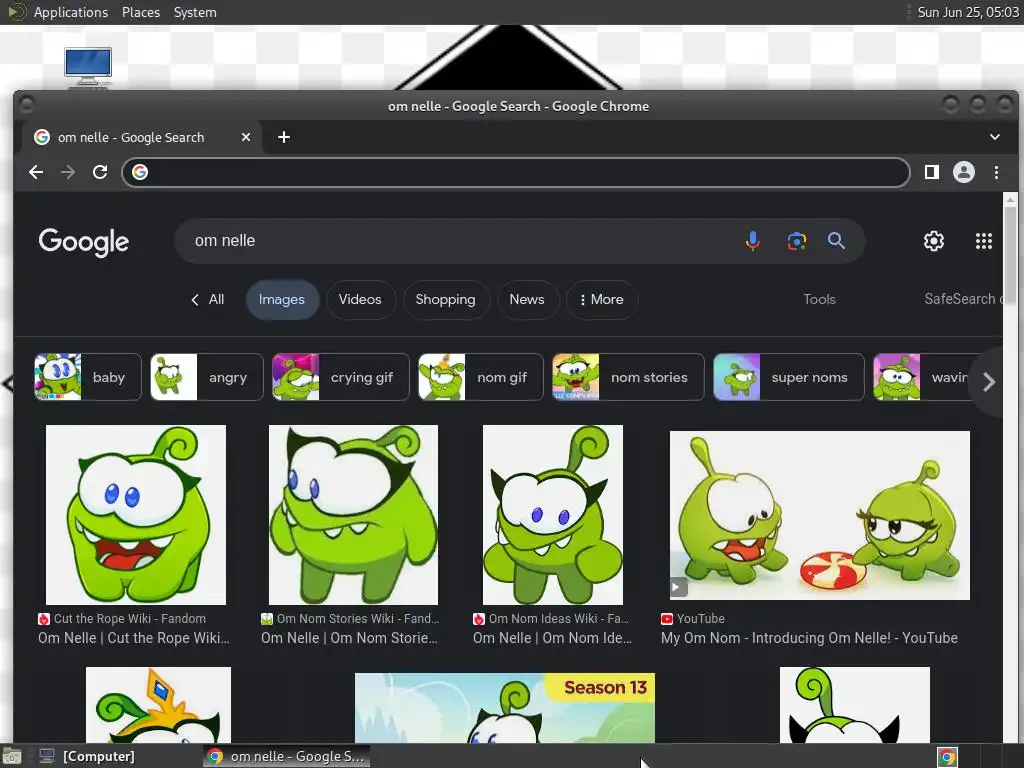
Task: Open the Chrome profile avatar
Action: point(964,172)
